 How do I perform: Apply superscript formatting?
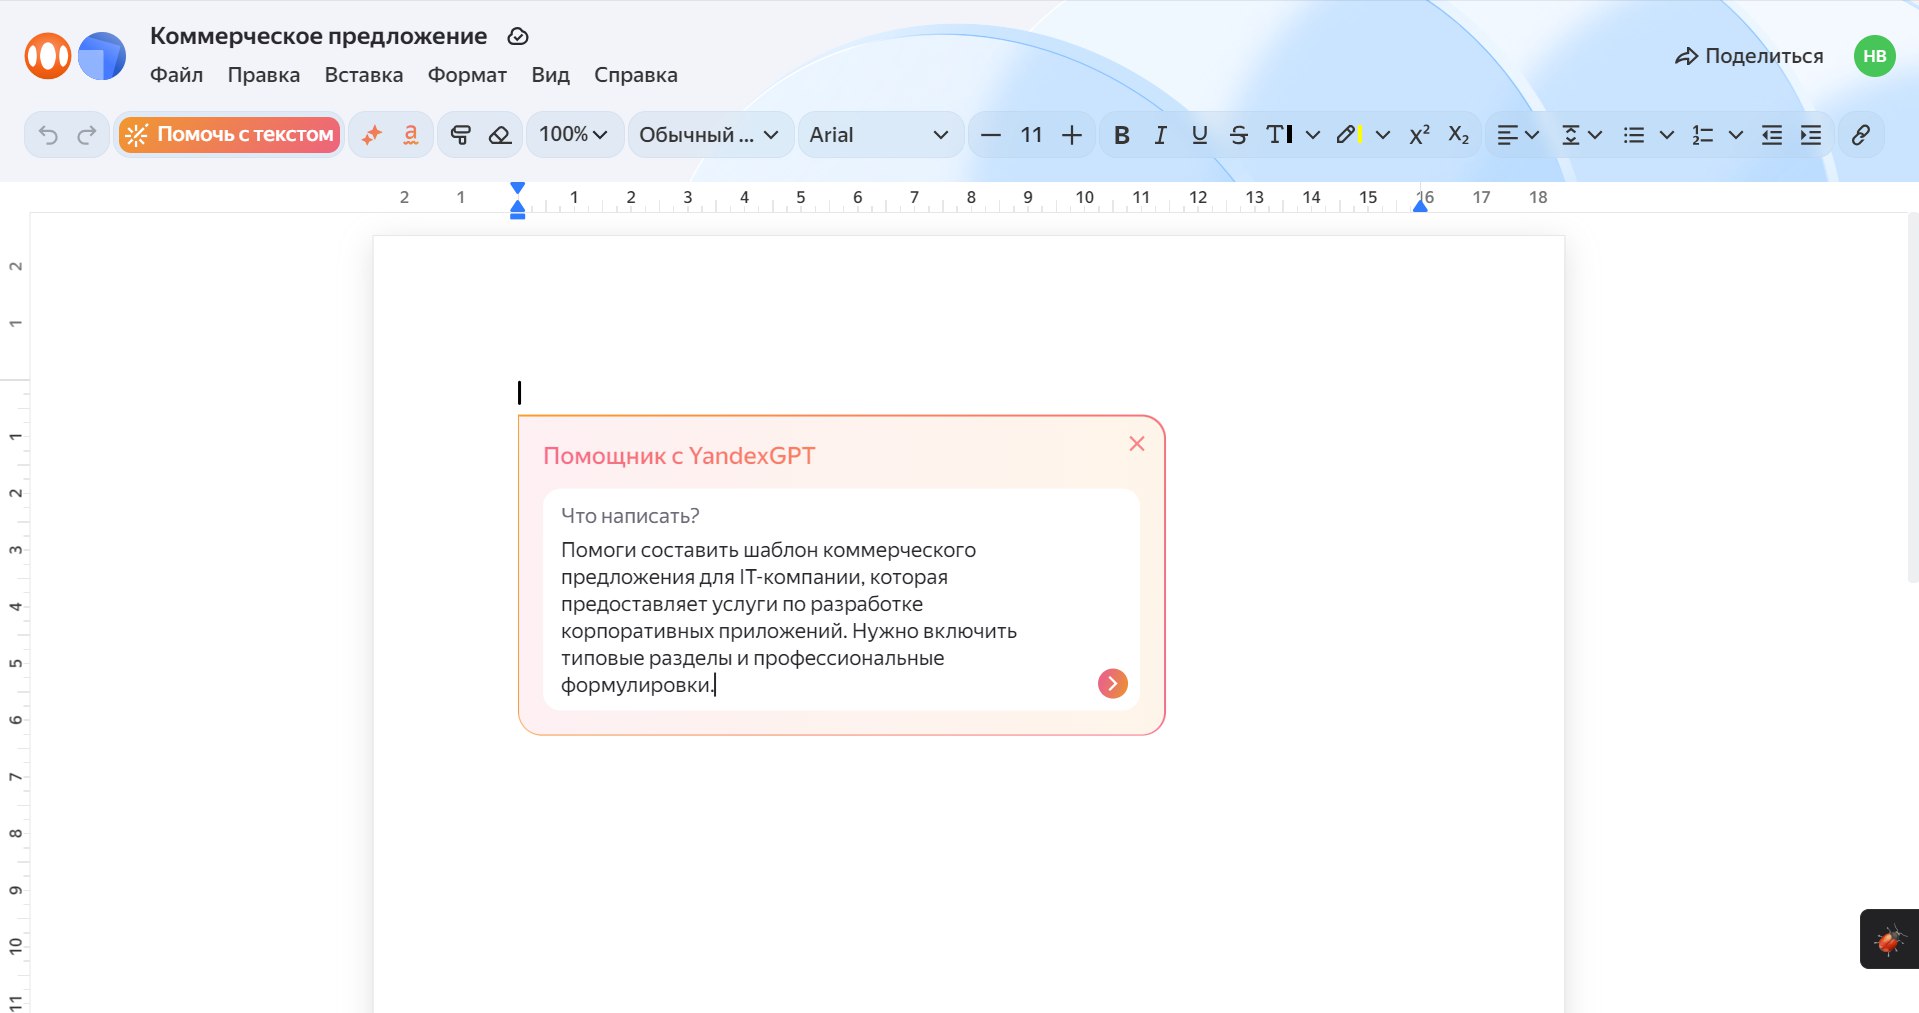[1419, 134]
